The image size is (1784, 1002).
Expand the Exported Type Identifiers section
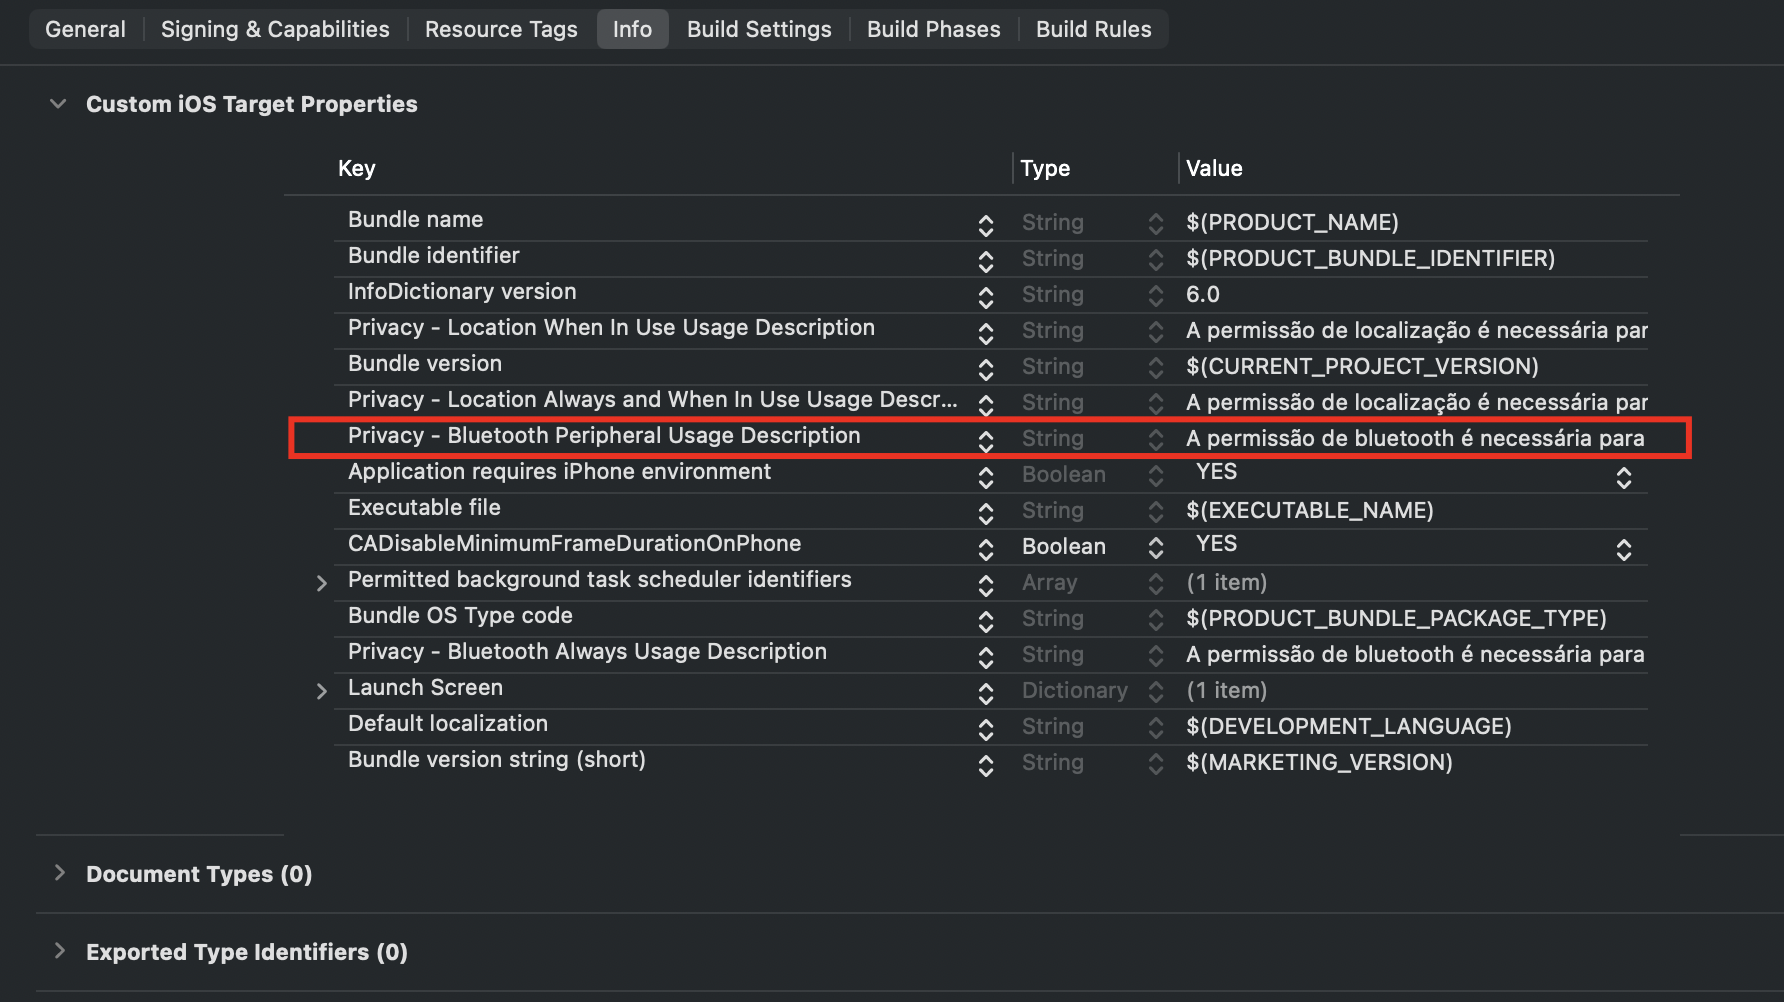pyautogui.click(x=59, y=951)
